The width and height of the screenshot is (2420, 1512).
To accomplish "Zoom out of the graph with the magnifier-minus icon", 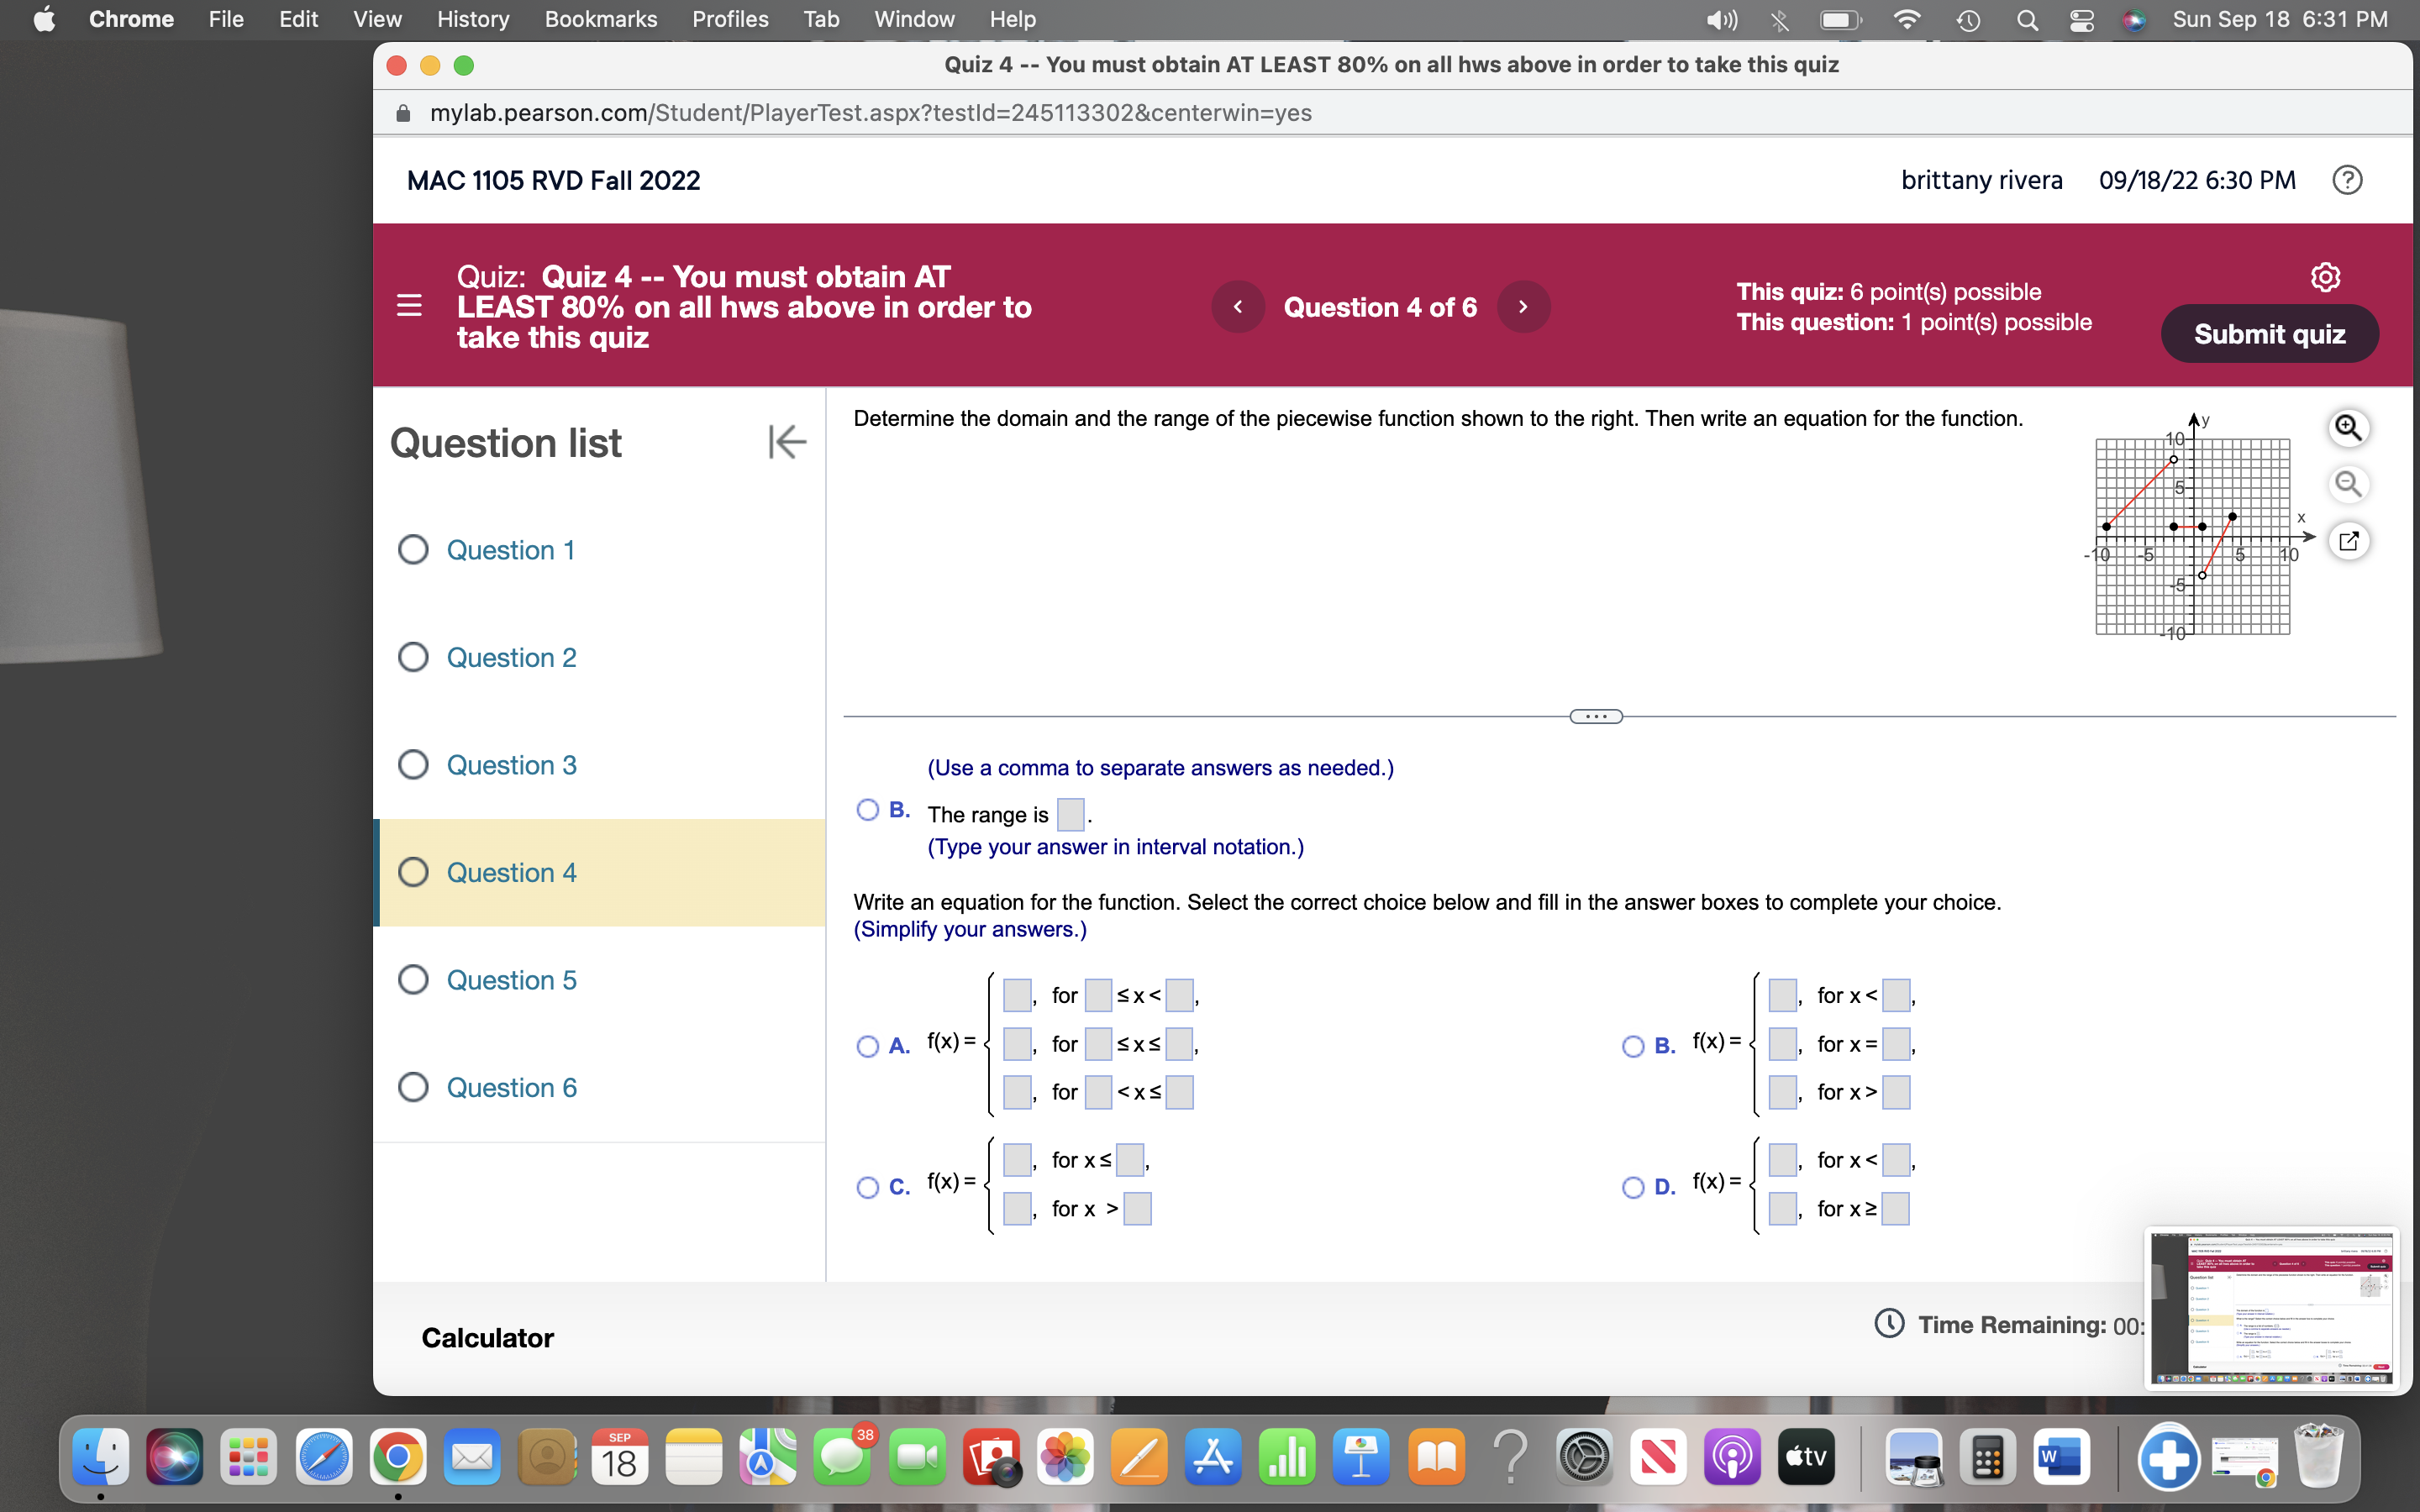I will tap(2349, 484).
